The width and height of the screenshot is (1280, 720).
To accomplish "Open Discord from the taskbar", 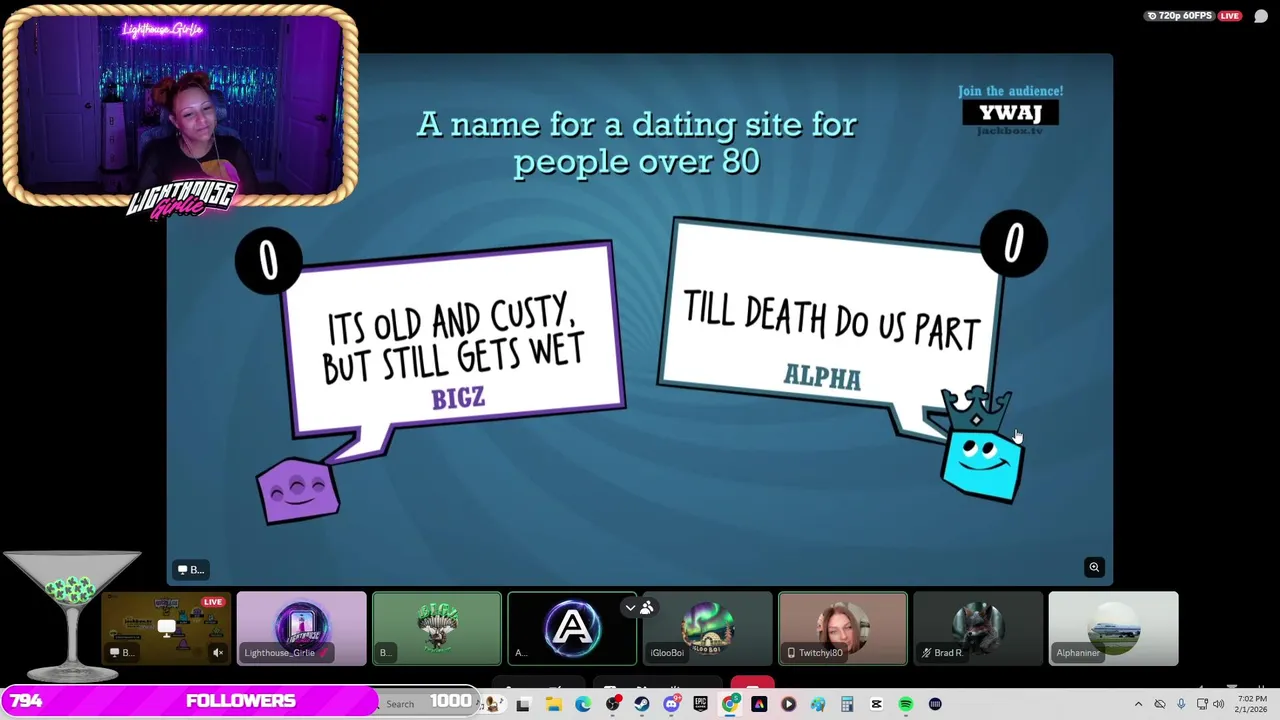I will 671,704.
